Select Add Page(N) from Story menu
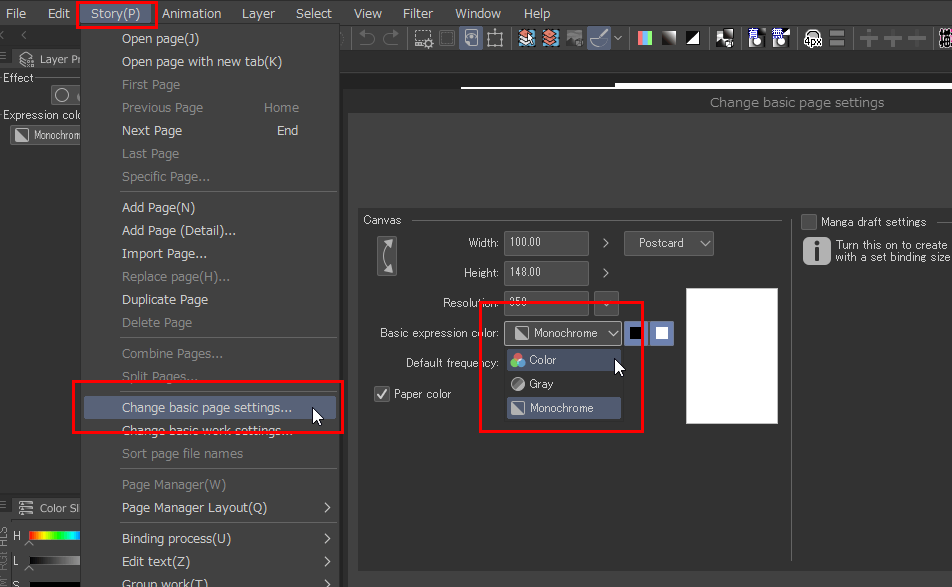This screenshot has height=587, width=952. [158, 208]
